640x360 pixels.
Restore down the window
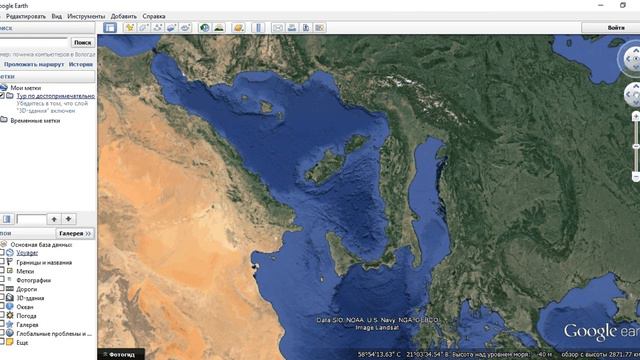623,5
